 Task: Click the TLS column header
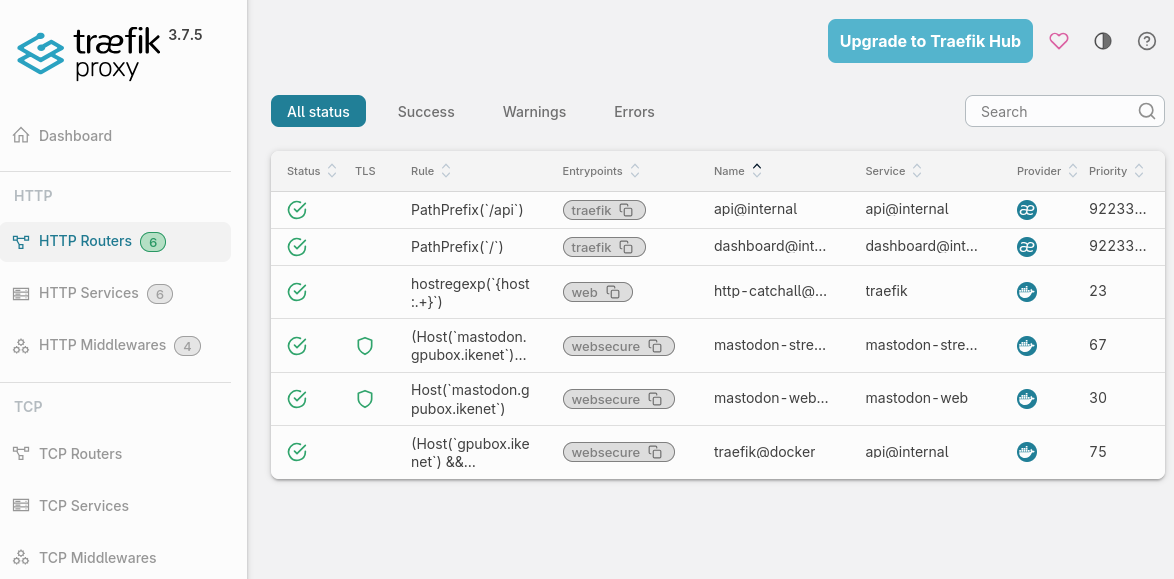[x=365, y=171]
